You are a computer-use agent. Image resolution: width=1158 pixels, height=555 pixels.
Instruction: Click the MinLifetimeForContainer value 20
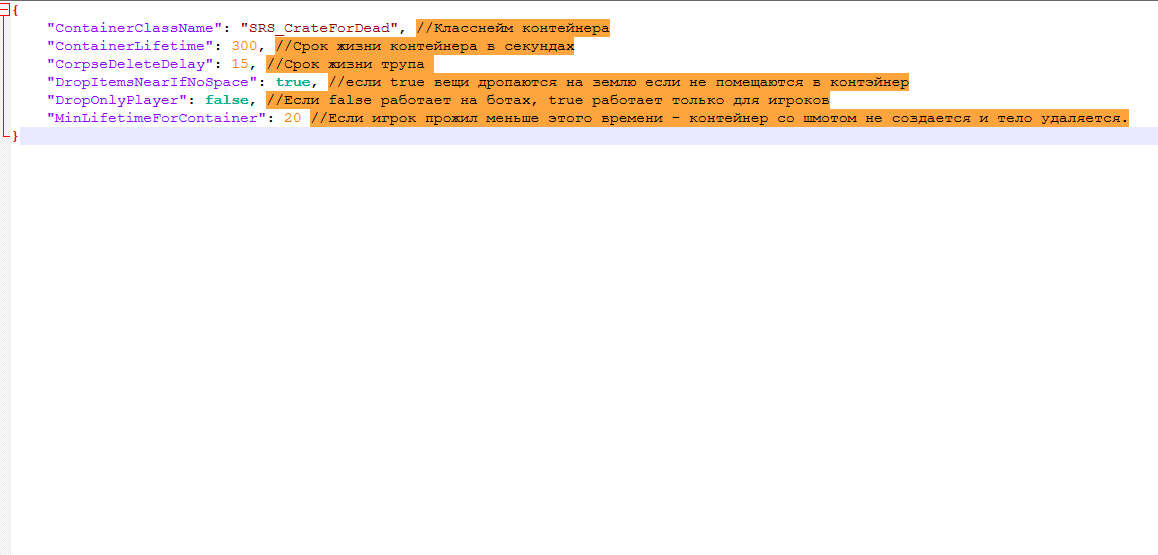pos(292,118)
